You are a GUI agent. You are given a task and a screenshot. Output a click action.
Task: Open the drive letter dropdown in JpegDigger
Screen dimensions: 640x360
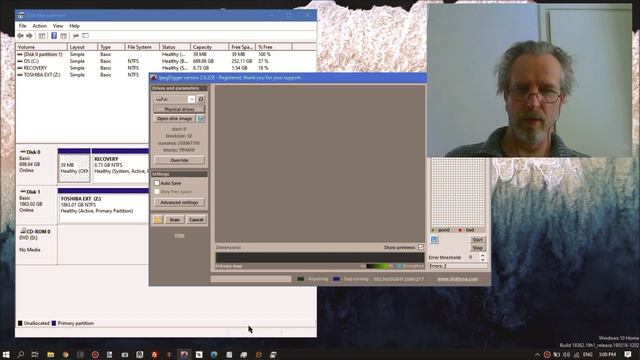pos(191,99)
